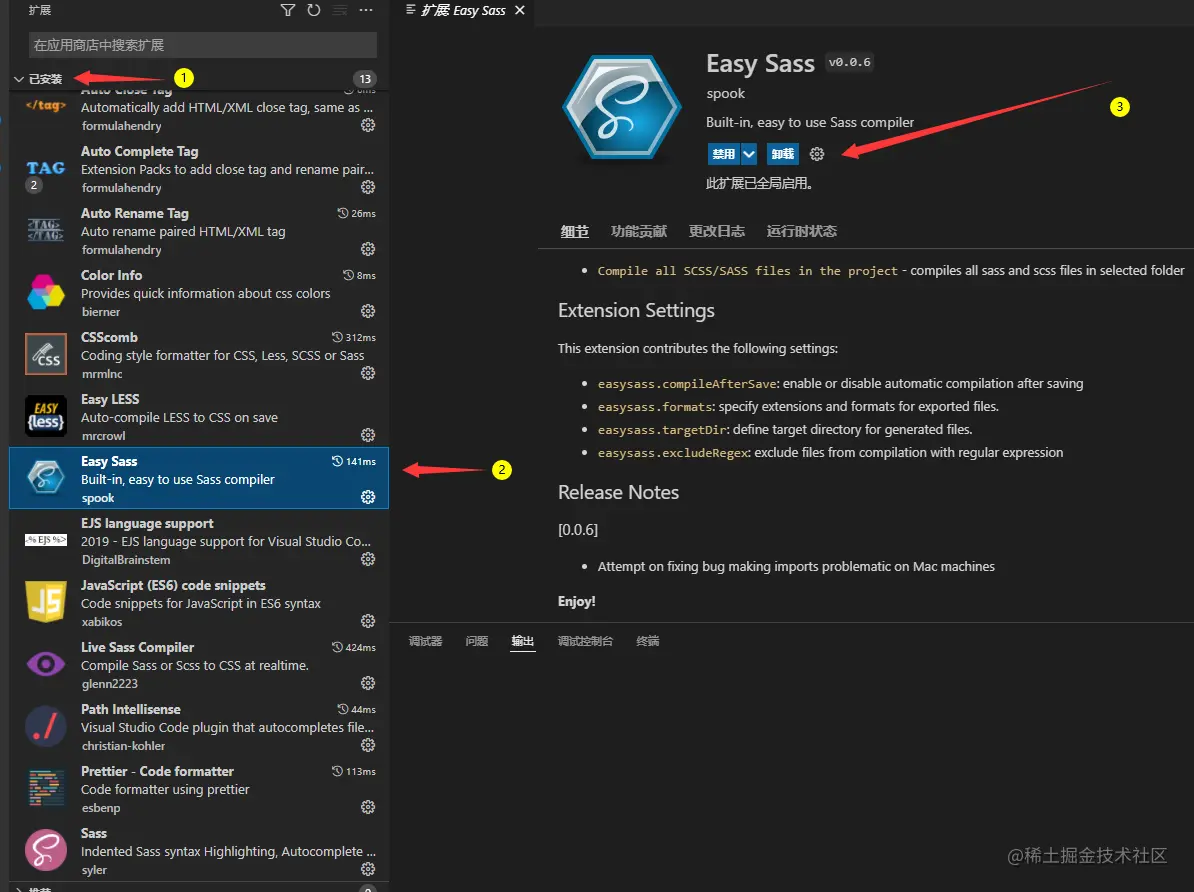Open the dropdown arrow next to 禁用

click(749, 154)
